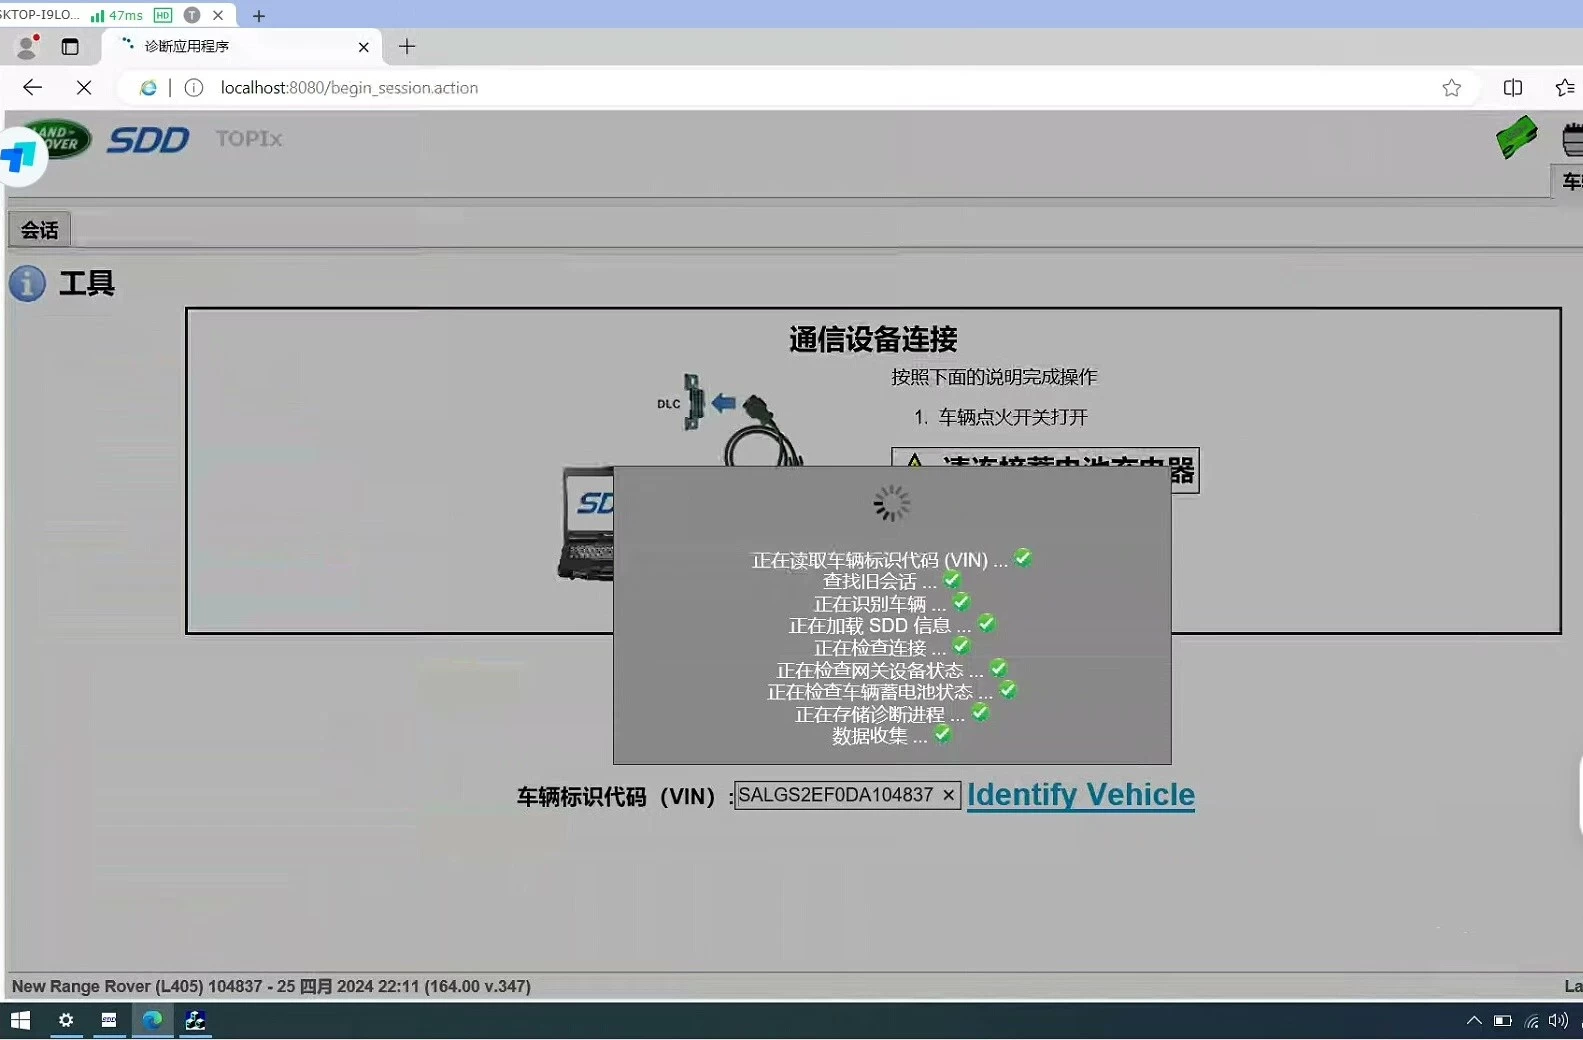Click the status bar New Range Rover text

tap(271, 986)
